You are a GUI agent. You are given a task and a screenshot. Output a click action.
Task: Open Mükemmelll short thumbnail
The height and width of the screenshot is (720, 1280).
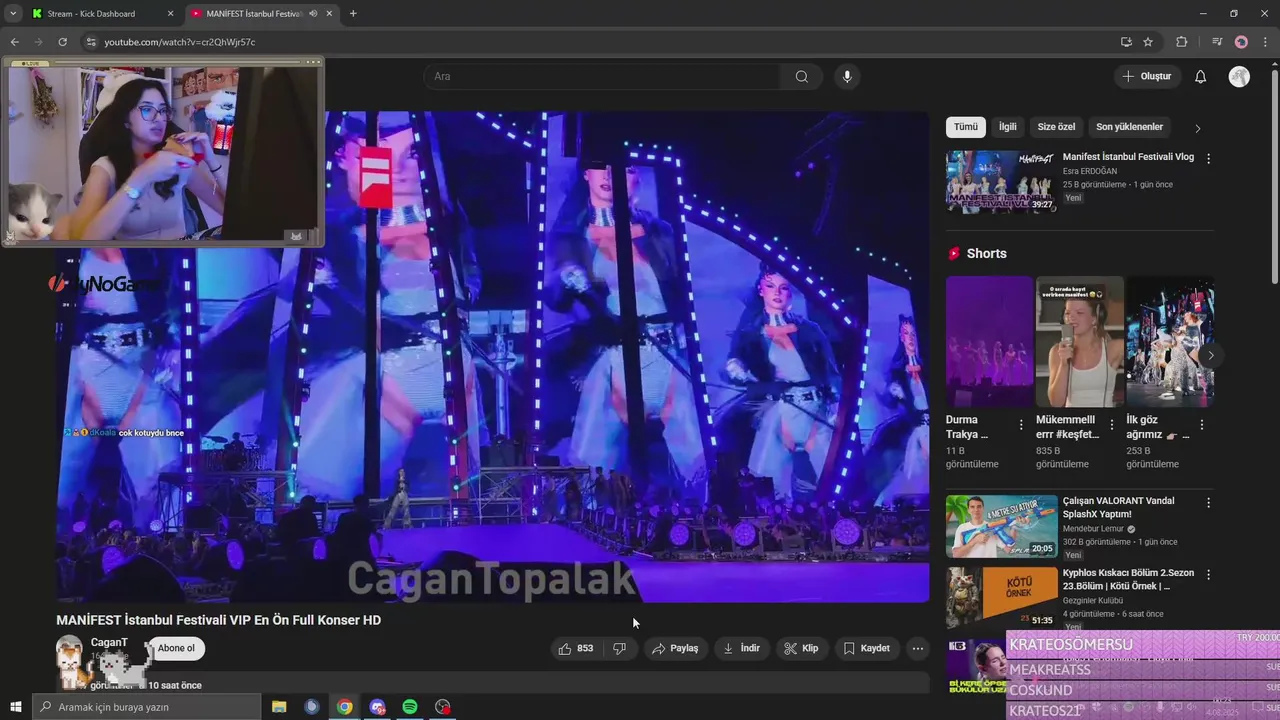[1079, 342]
